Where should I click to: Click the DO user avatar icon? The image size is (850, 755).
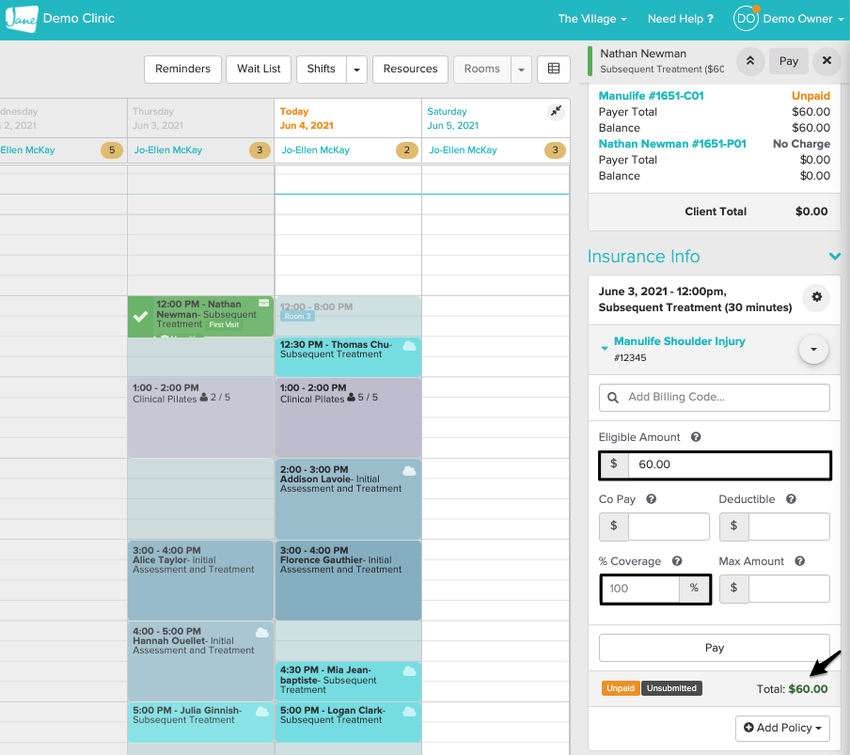[746, 18]
